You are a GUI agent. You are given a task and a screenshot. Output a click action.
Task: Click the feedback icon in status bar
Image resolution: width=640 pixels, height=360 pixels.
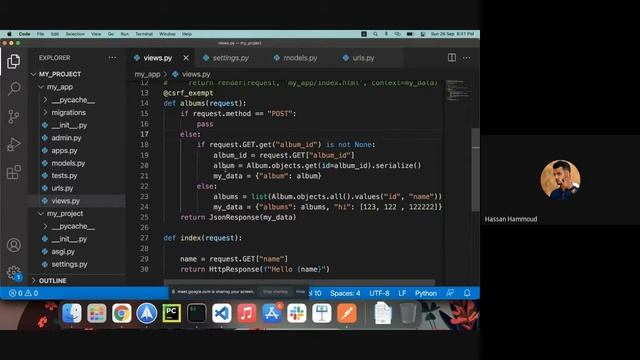[x=450, y=293]
